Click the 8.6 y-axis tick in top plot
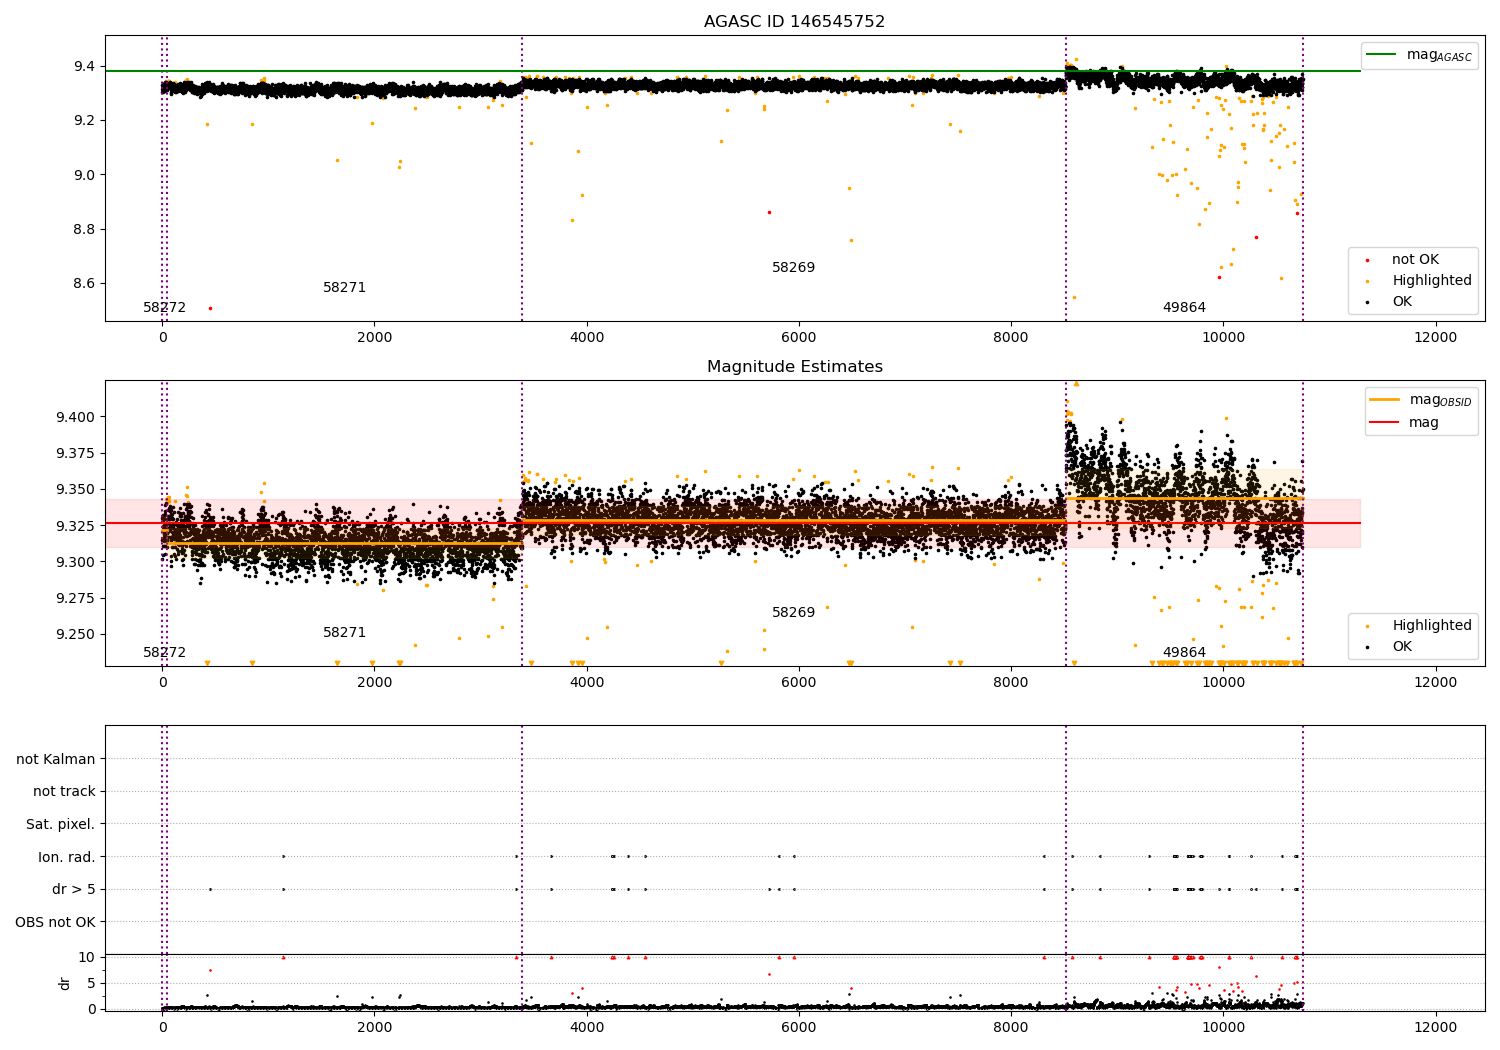1500x1050 pixels. [x=83, y=284]
